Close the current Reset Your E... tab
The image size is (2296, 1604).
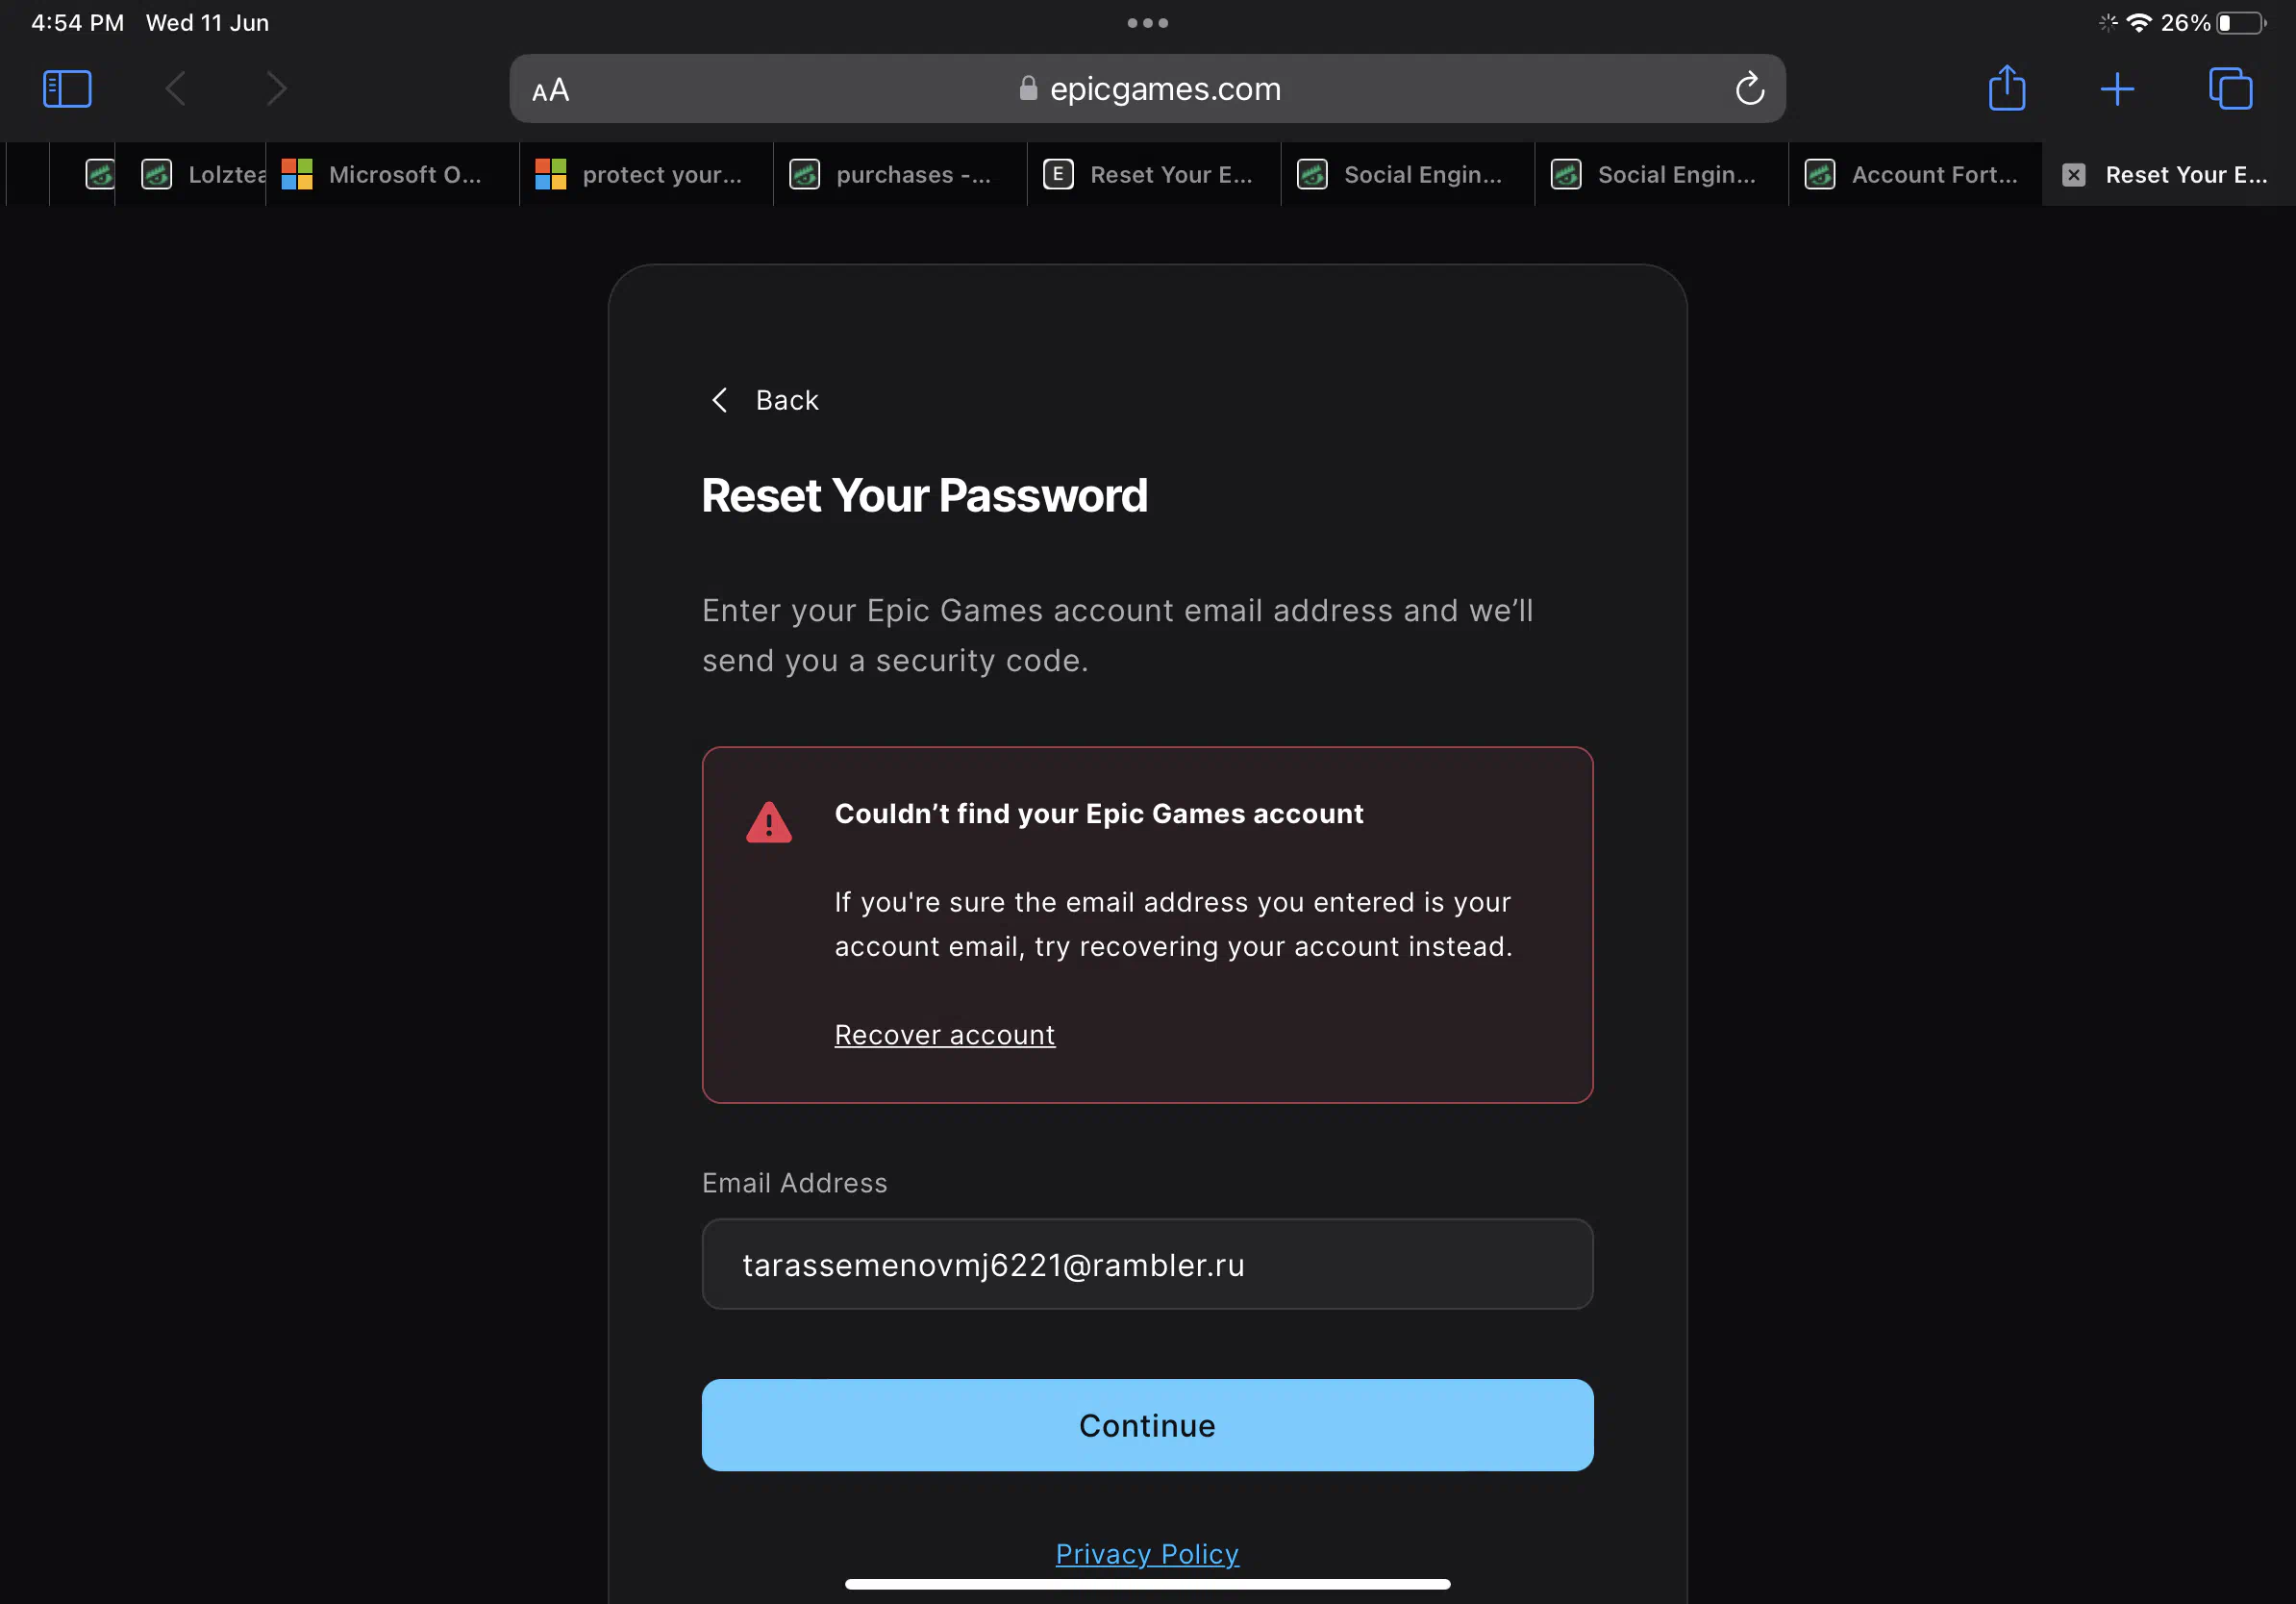coord(2074,175)
